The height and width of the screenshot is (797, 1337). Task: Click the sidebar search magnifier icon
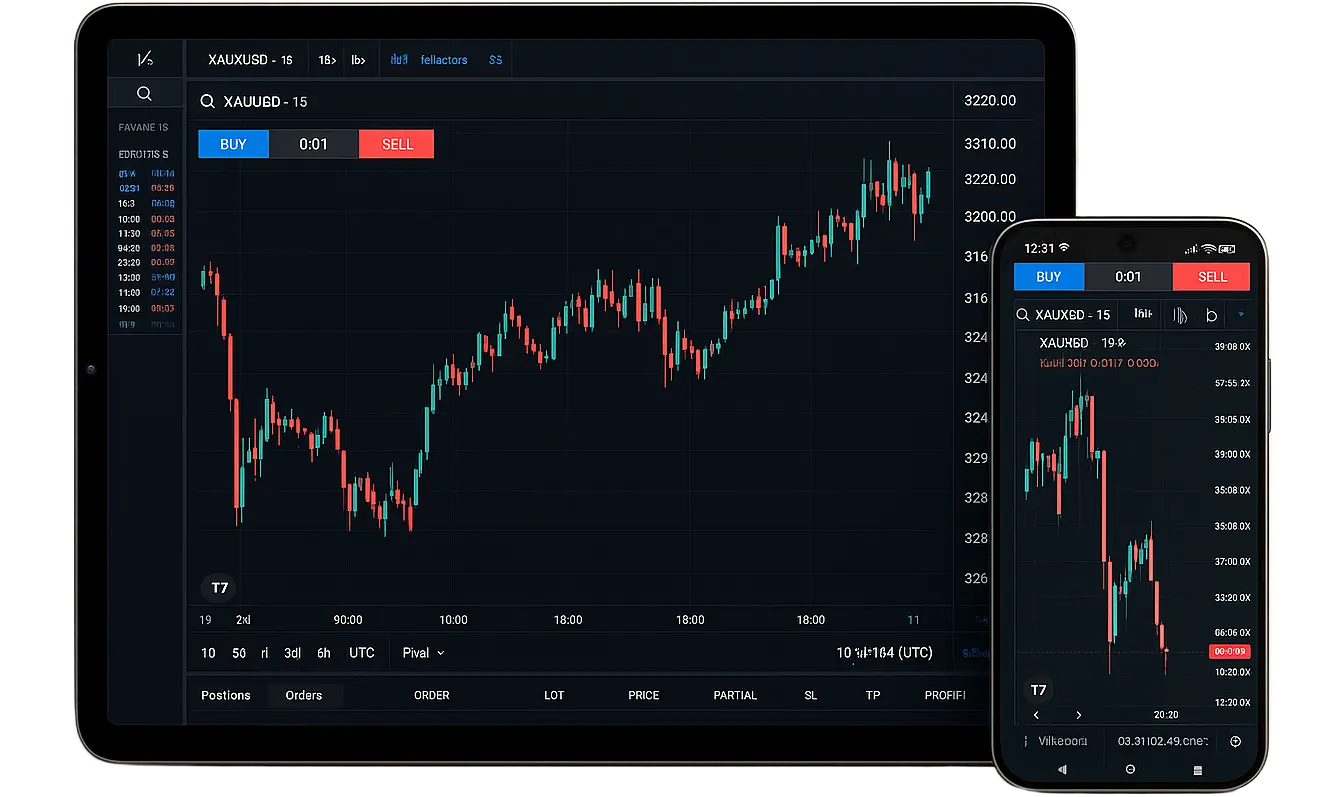[x=144, y=94]
